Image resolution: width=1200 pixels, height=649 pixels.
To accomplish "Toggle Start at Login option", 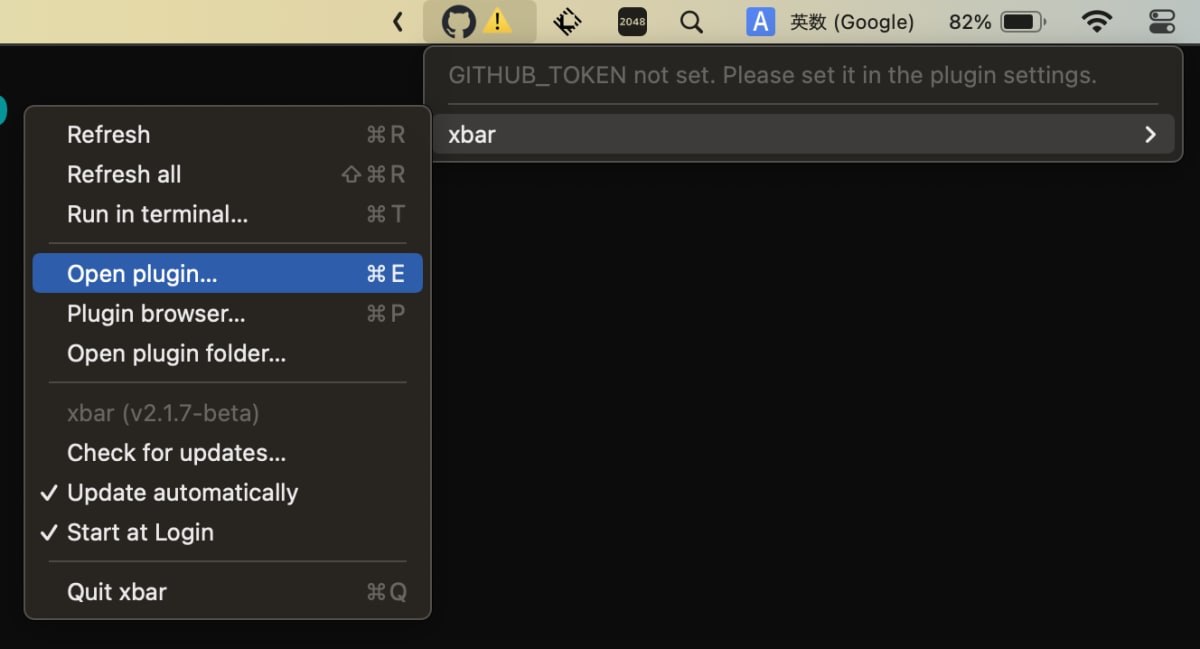I will [x=228, y=532].
